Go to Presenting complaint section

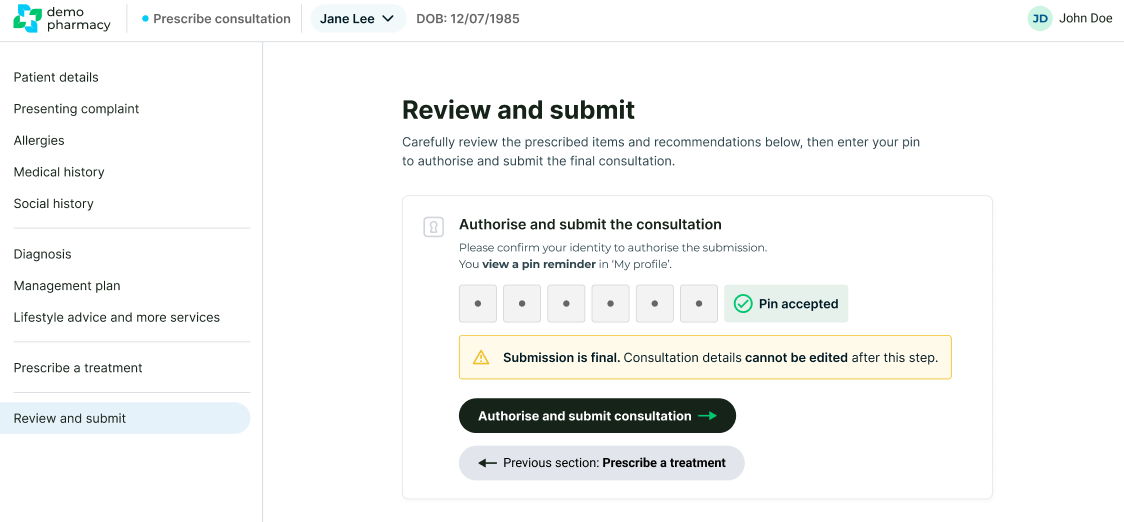[x=76, y=109]
